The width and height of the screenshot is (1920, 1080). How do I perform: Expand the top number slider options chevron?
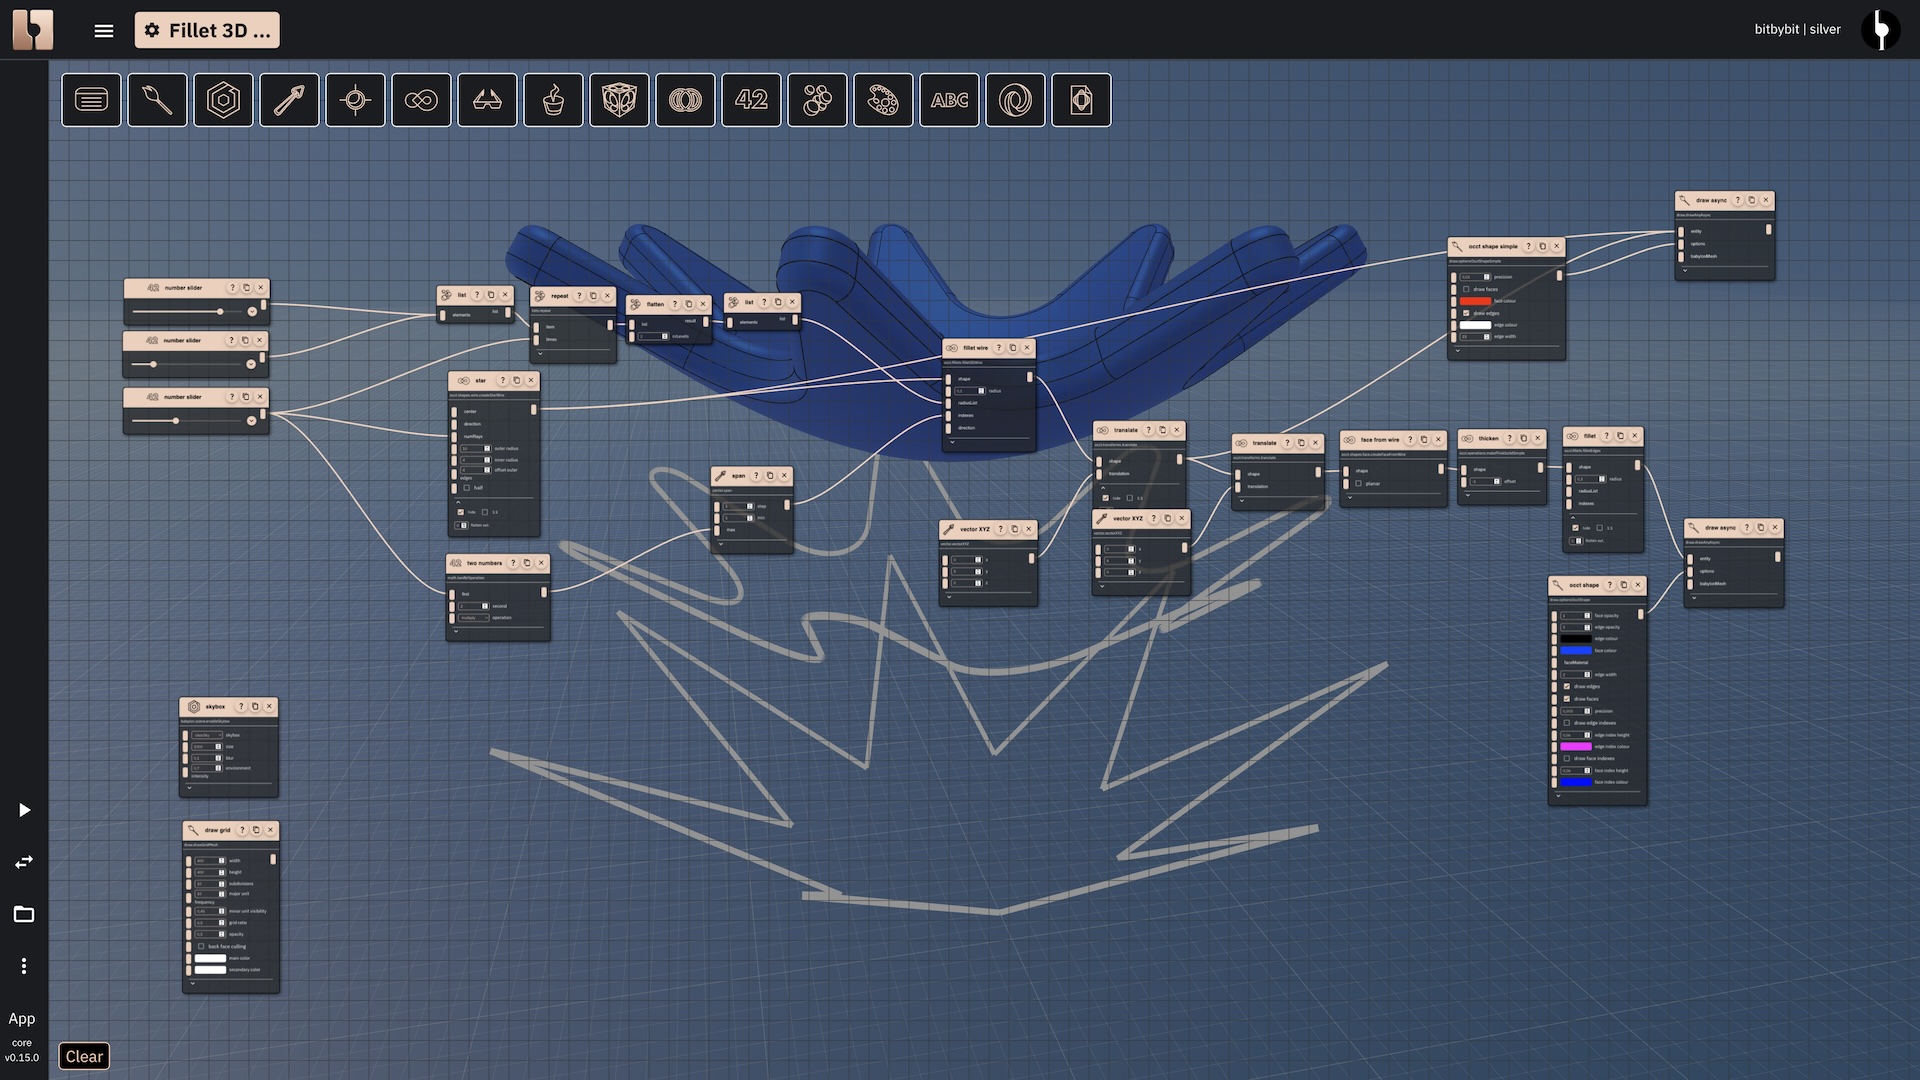pyautogui.click(x=252, y=312)
